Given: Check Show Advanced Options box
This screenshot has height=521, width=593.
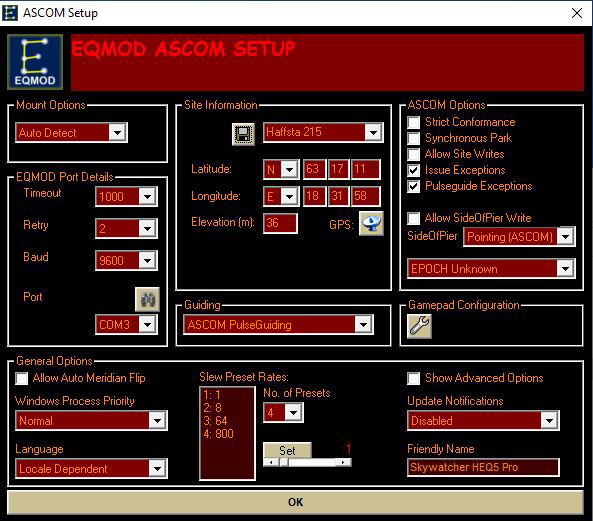Looking at the screenshot, I should click(413, 378).
